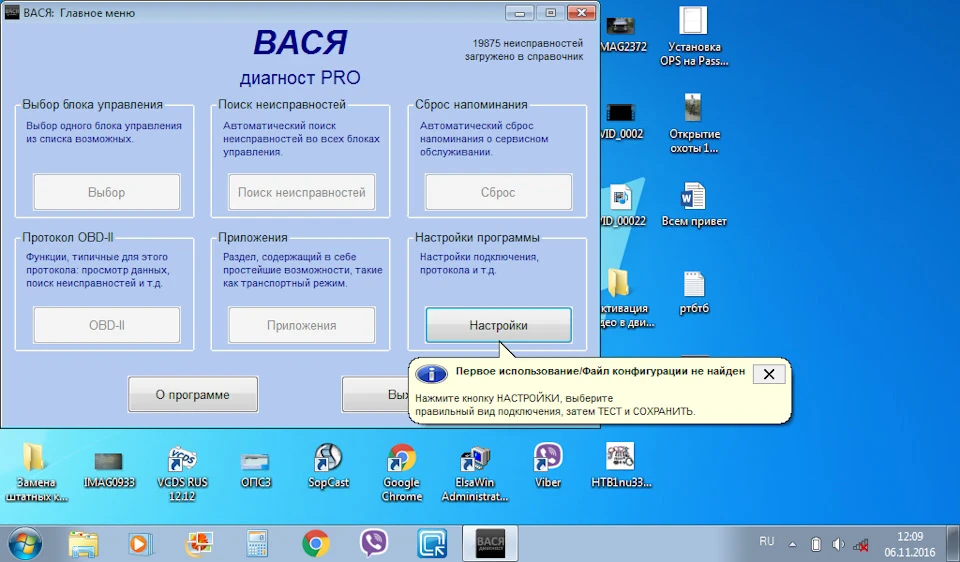Open Windows Media Player from taskbar
Image resolution: width=960 pixels, height=562 pixels.
(140, 544)
